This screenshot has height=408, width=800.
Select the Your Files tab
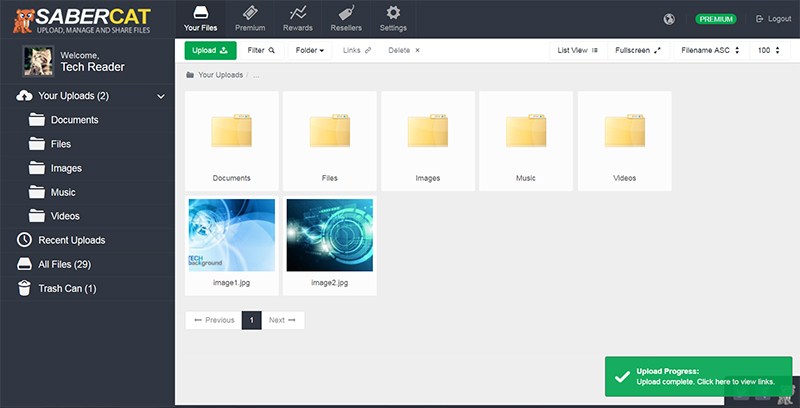tap(201, 19)
